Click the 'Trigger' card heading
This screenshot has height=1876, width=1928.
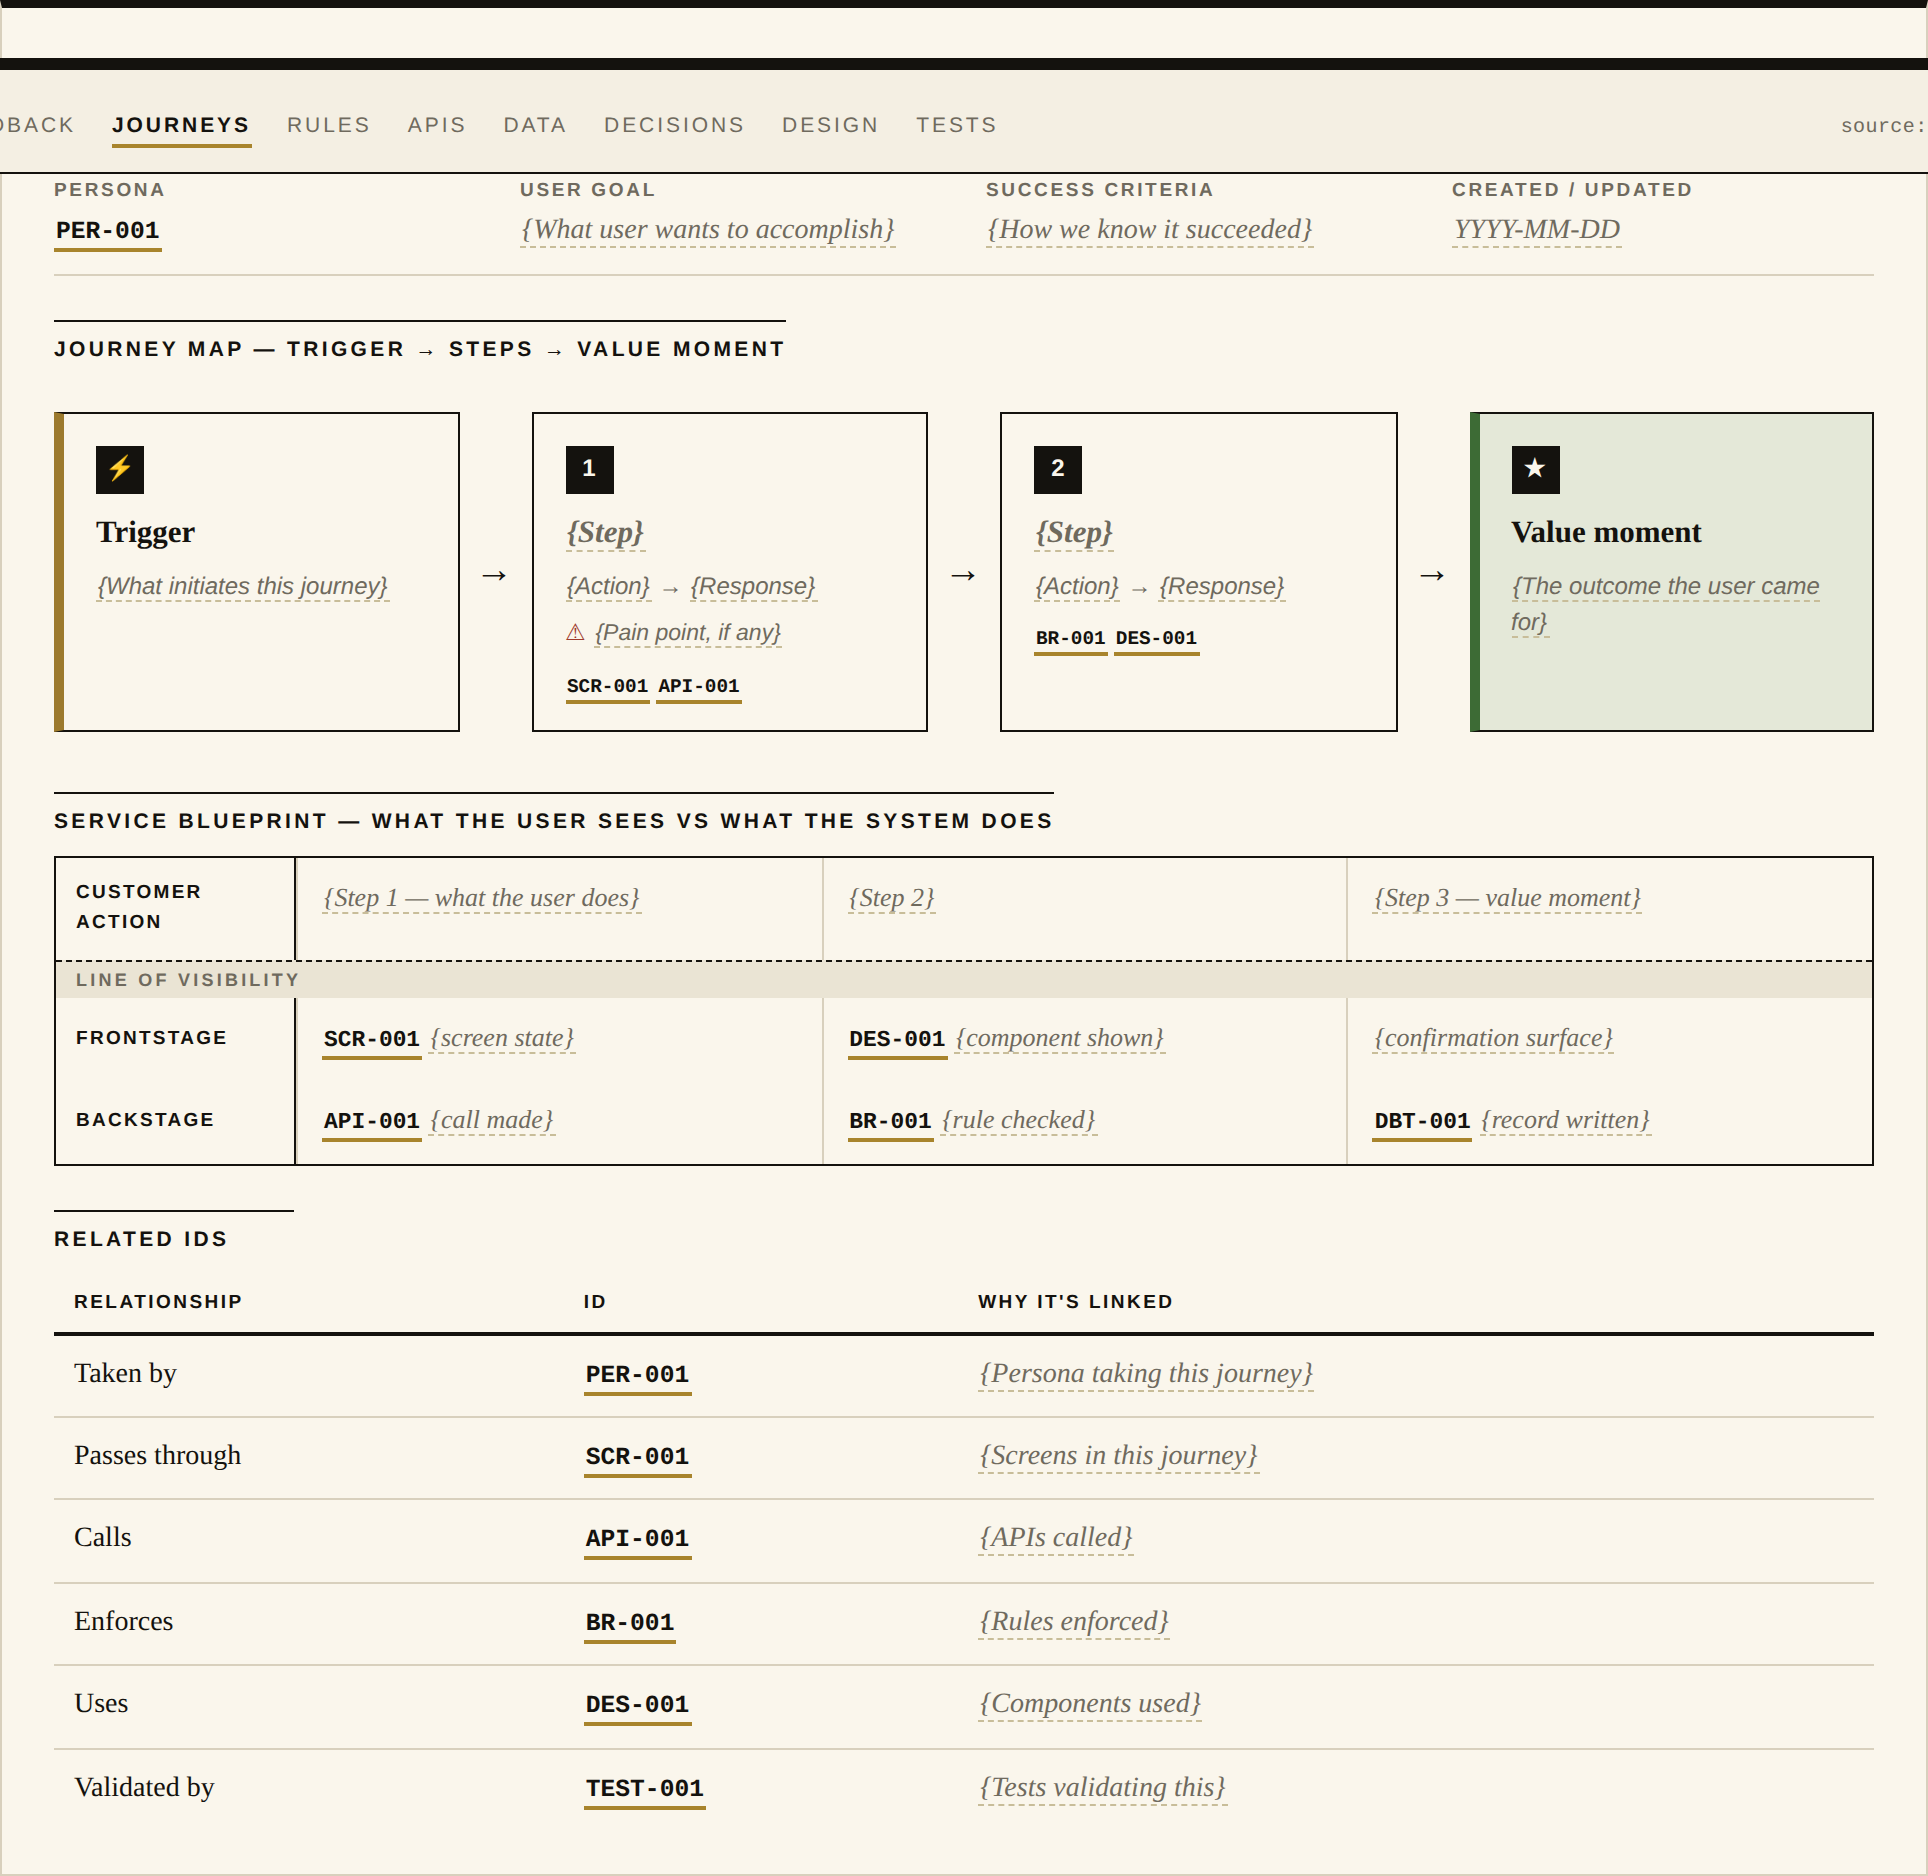point(146,533)
